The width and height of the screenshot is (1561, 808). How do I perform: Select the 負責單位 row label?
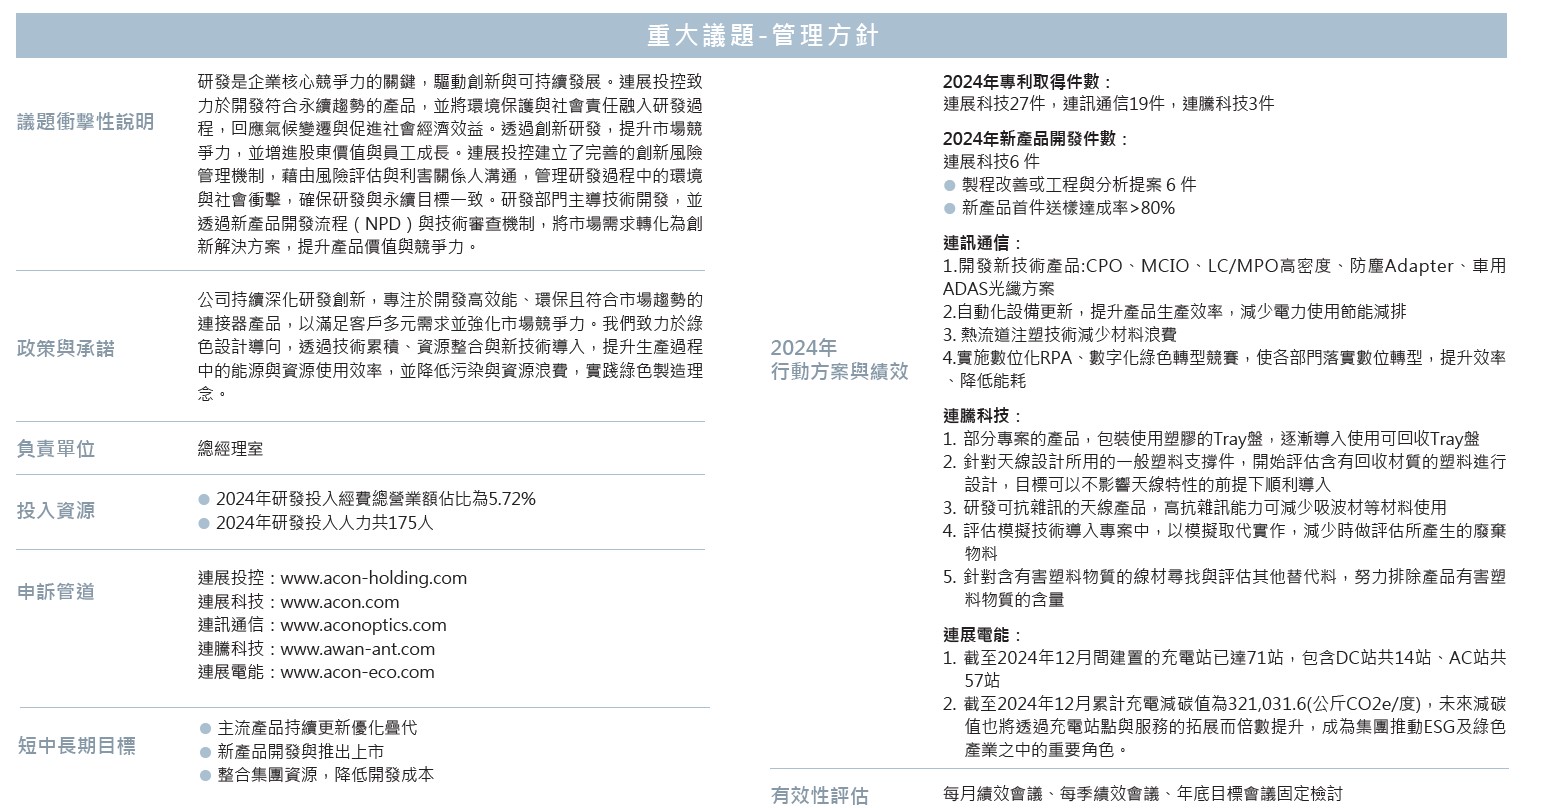(56, 449)
